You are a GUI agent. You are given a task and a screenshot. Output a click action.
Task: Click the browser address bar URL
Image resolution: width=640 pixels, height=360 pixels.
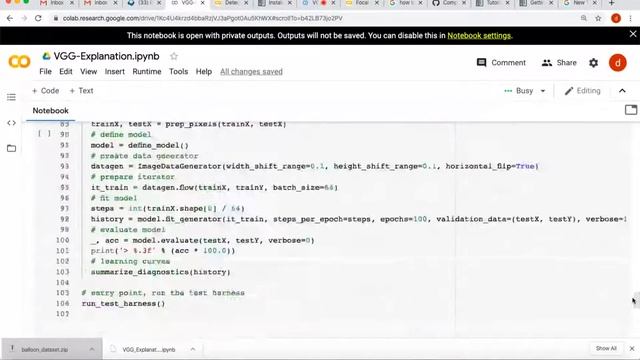point(202,18)
